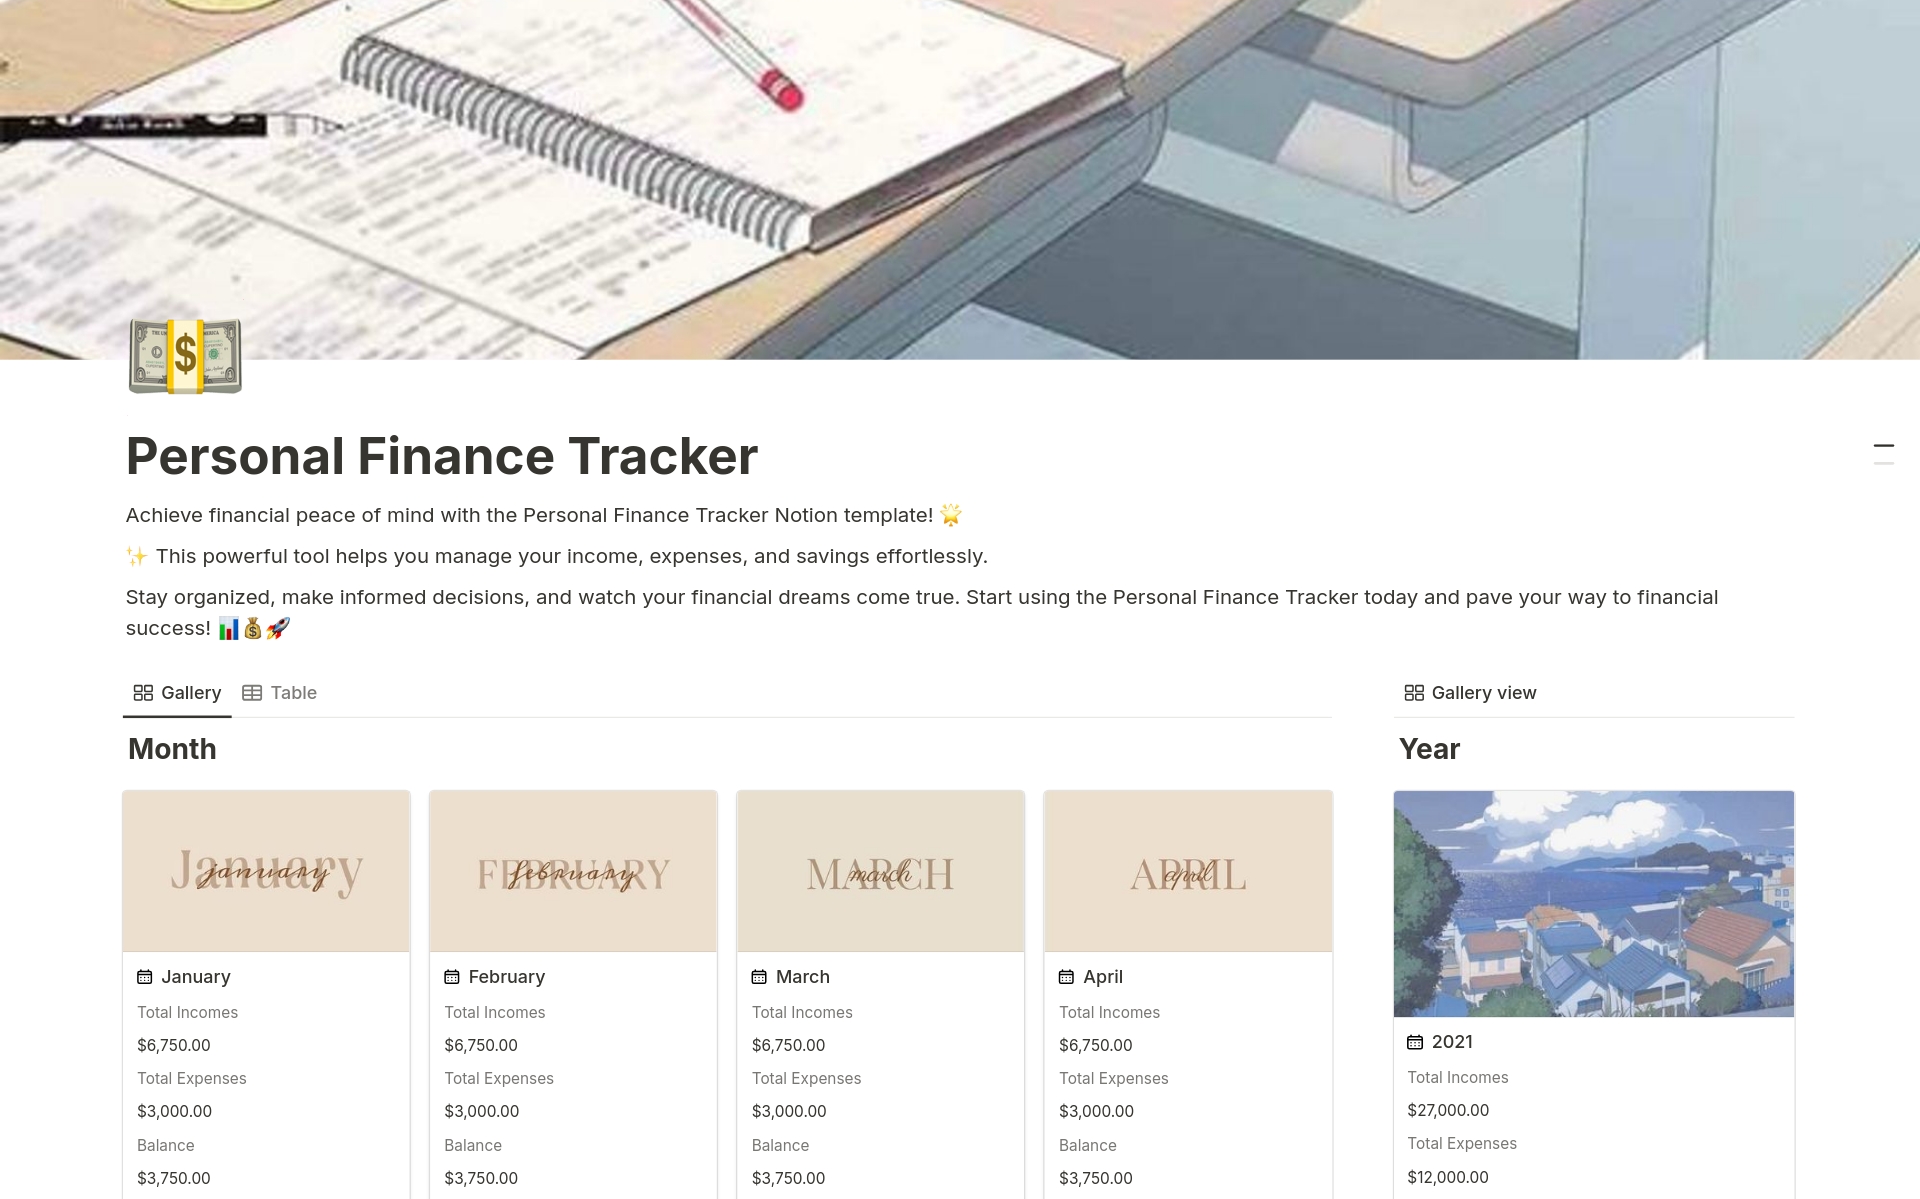Click the minus collapse button top right

(1883, 446)
